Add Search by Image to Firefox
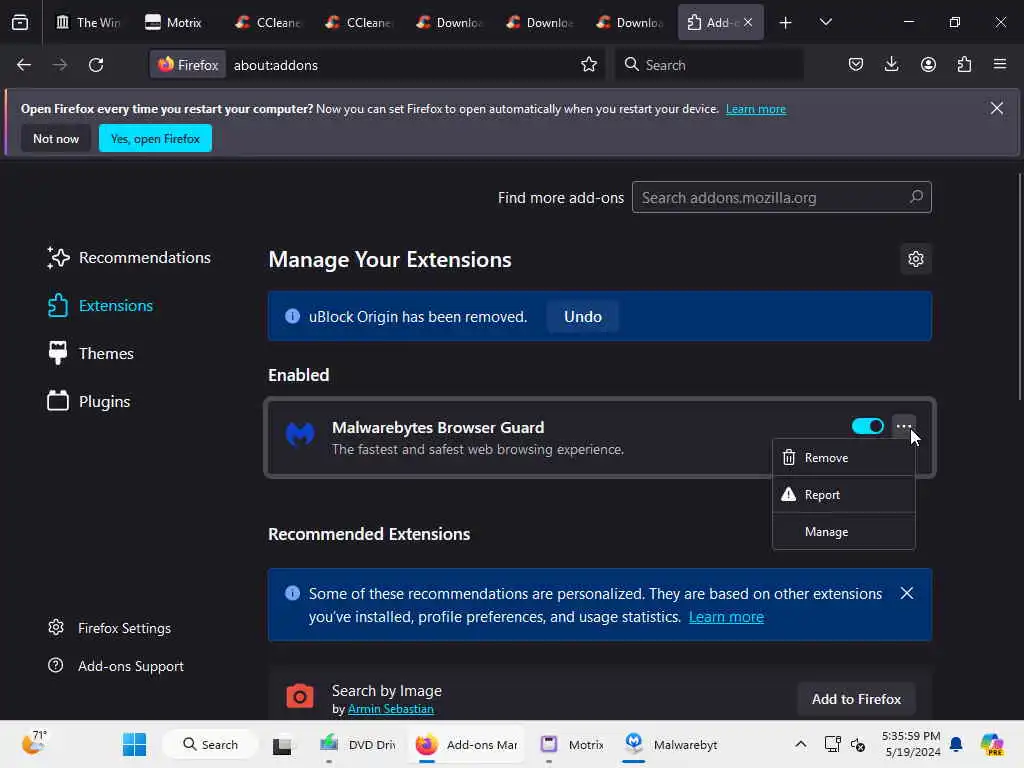 [x=856, y=699]
